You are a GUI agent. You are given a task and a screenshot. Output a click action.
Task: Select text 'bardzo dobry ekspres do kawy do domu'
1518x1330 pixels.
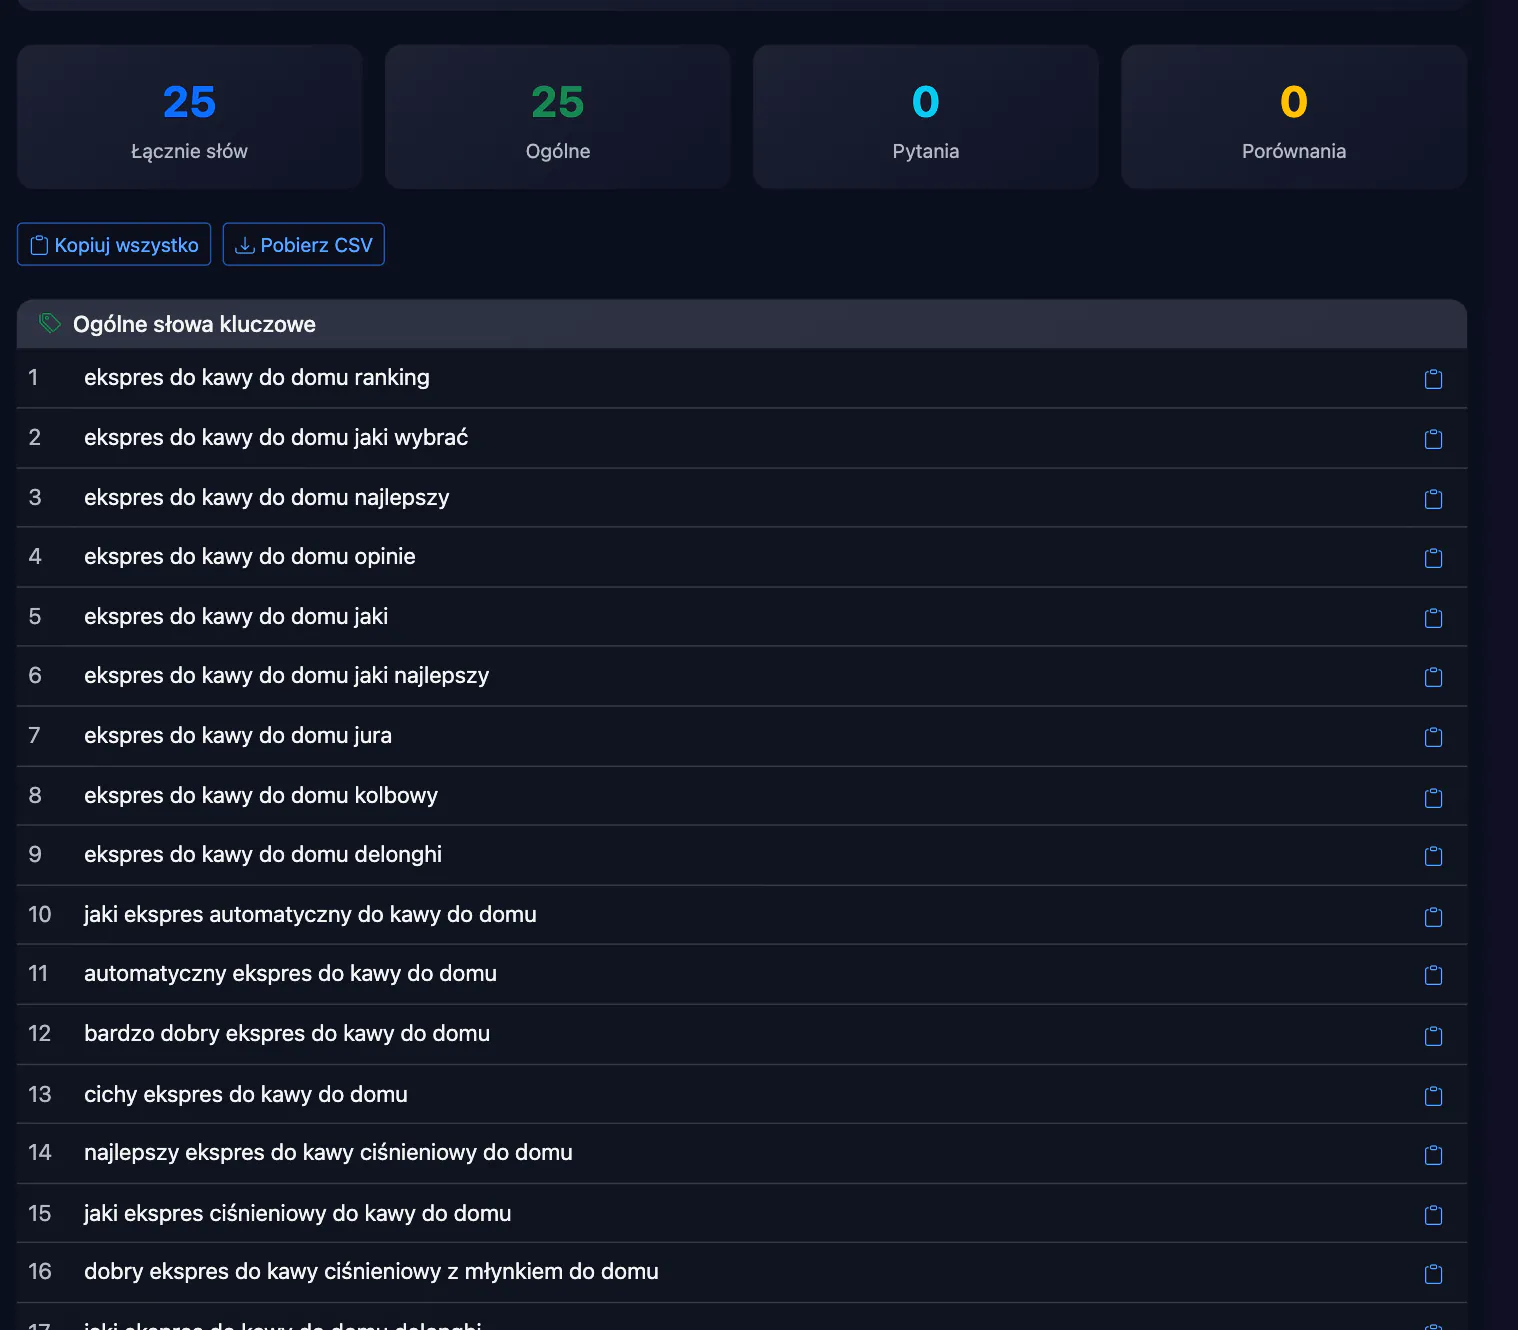[287, 1034]
